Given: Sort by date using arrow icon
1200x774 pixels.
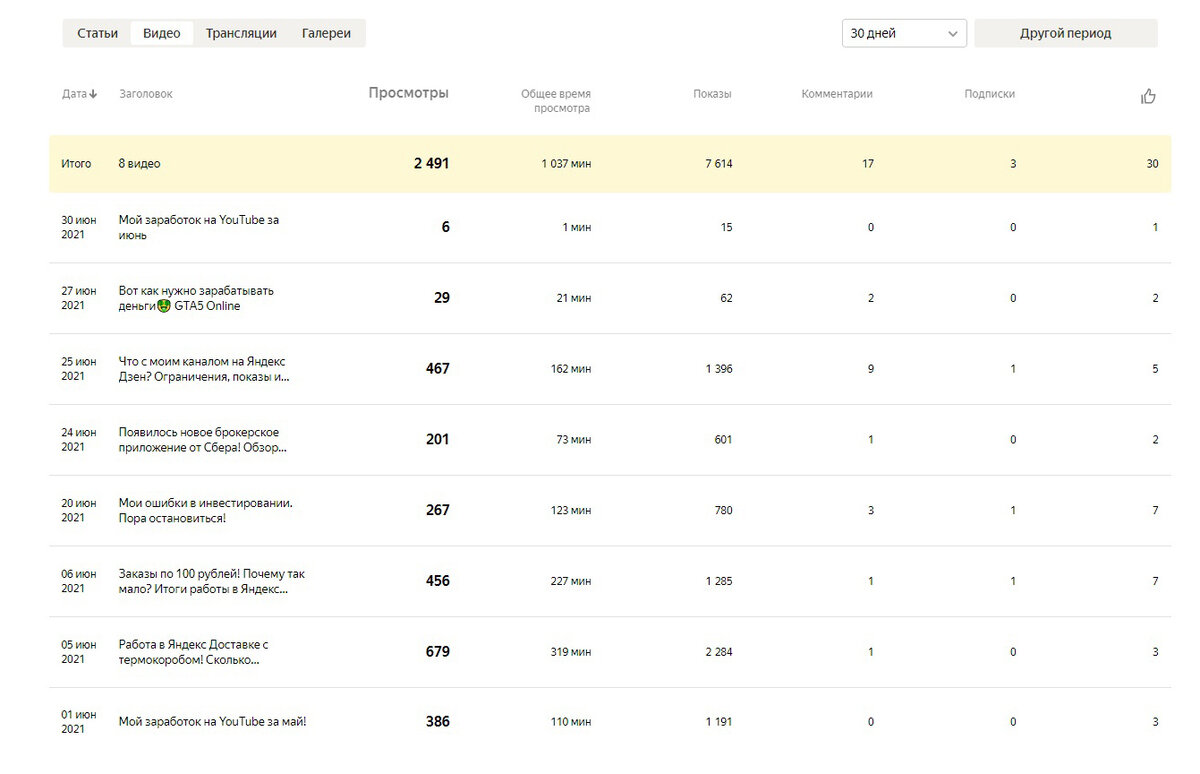Looking at the screenshot, I should tap(93, 94).
